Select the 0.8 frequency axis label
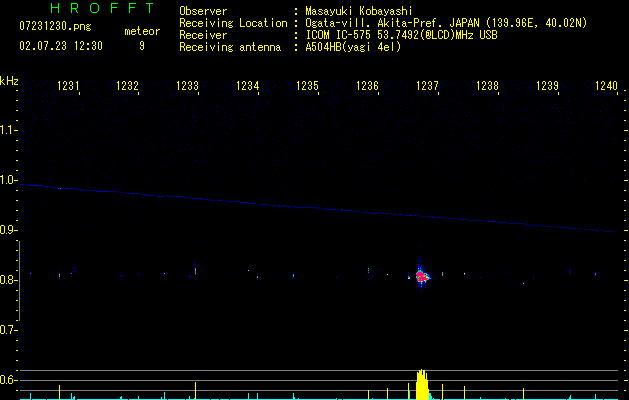Viewport: 629px width, 400px height. [9, 280]
